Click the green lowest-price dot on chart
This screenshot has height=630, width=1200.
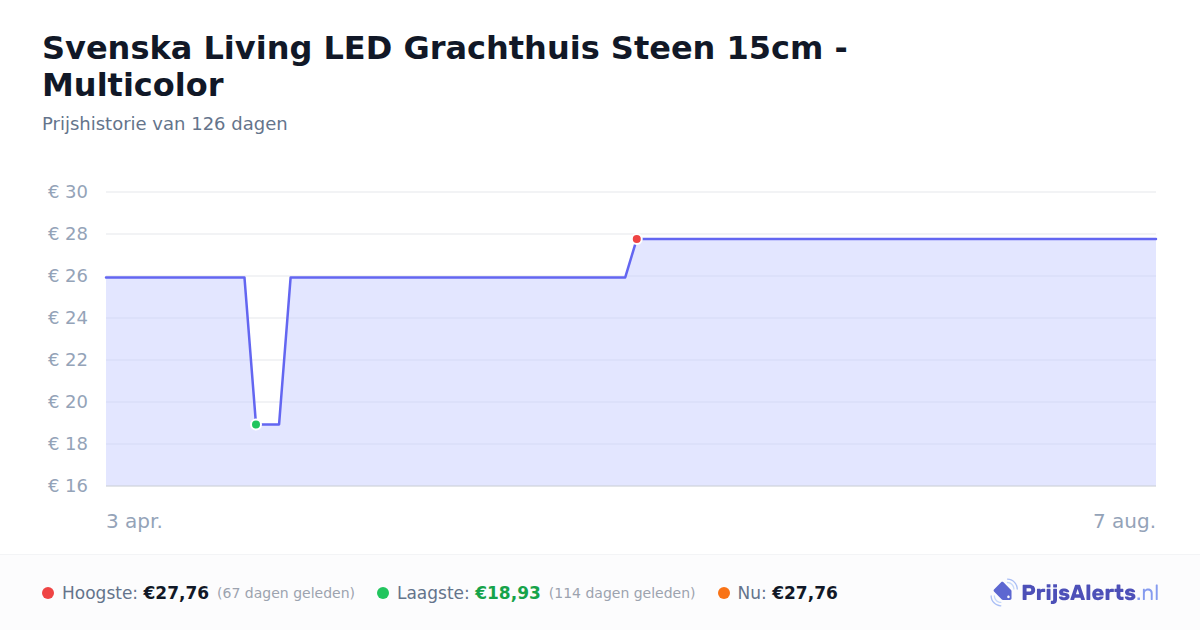[256, 425]
